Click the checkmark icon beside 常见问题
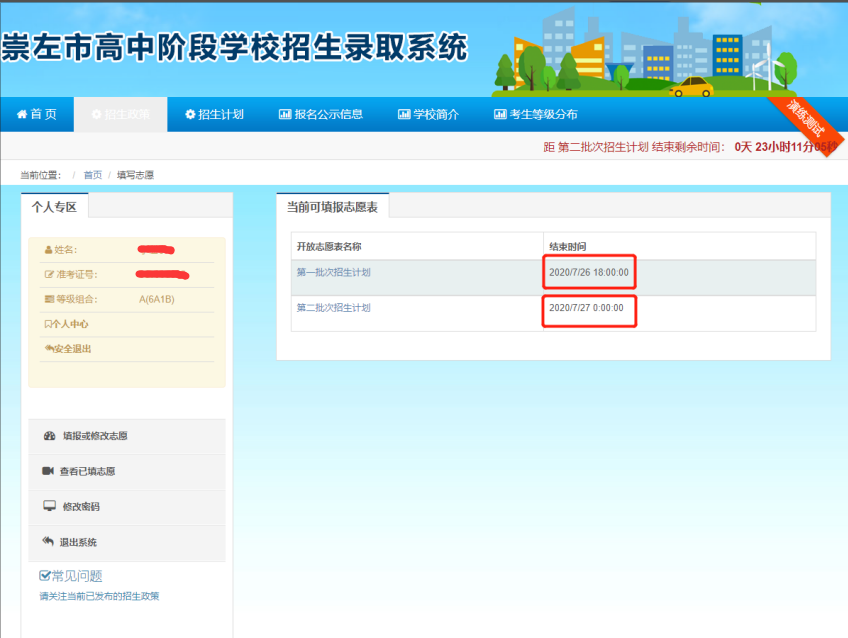 coord(45,576)
